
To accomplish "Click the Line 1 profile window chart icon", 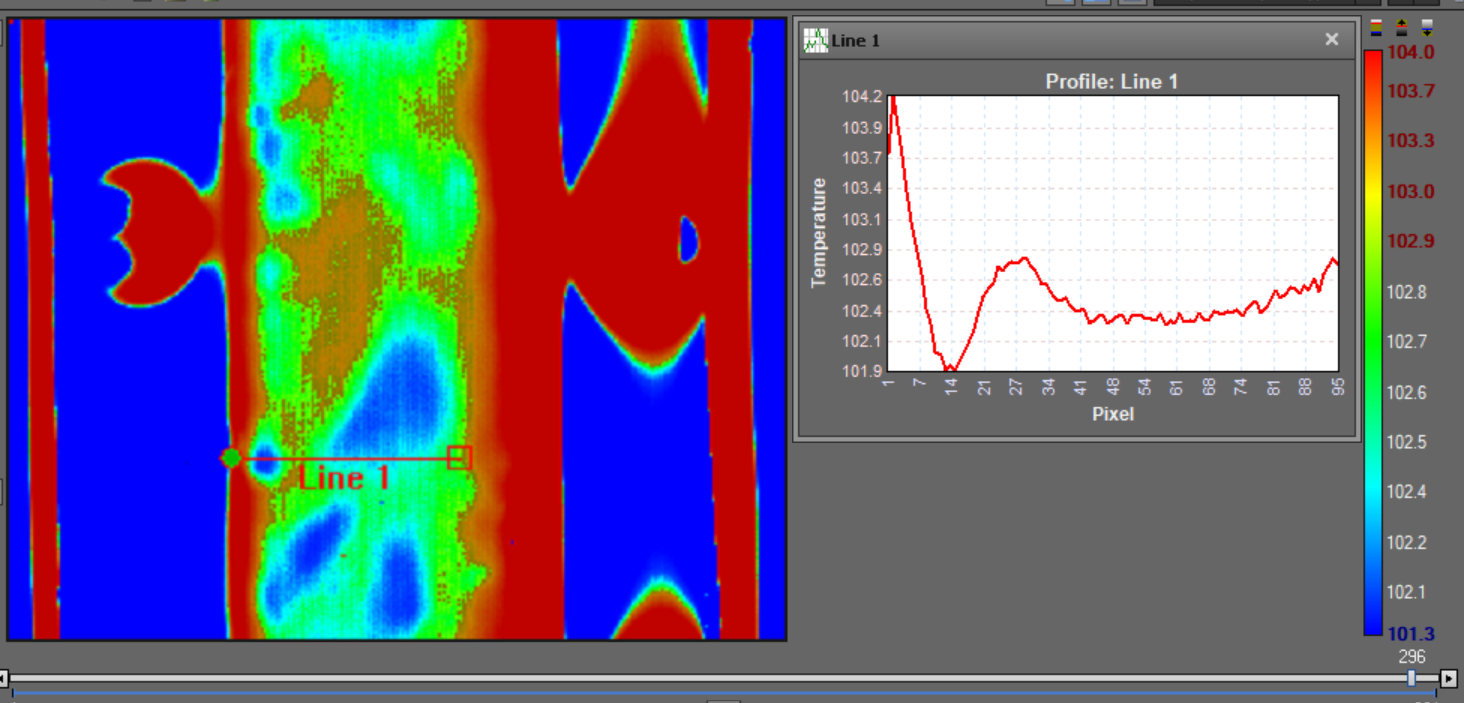I will tap(816, 40).
